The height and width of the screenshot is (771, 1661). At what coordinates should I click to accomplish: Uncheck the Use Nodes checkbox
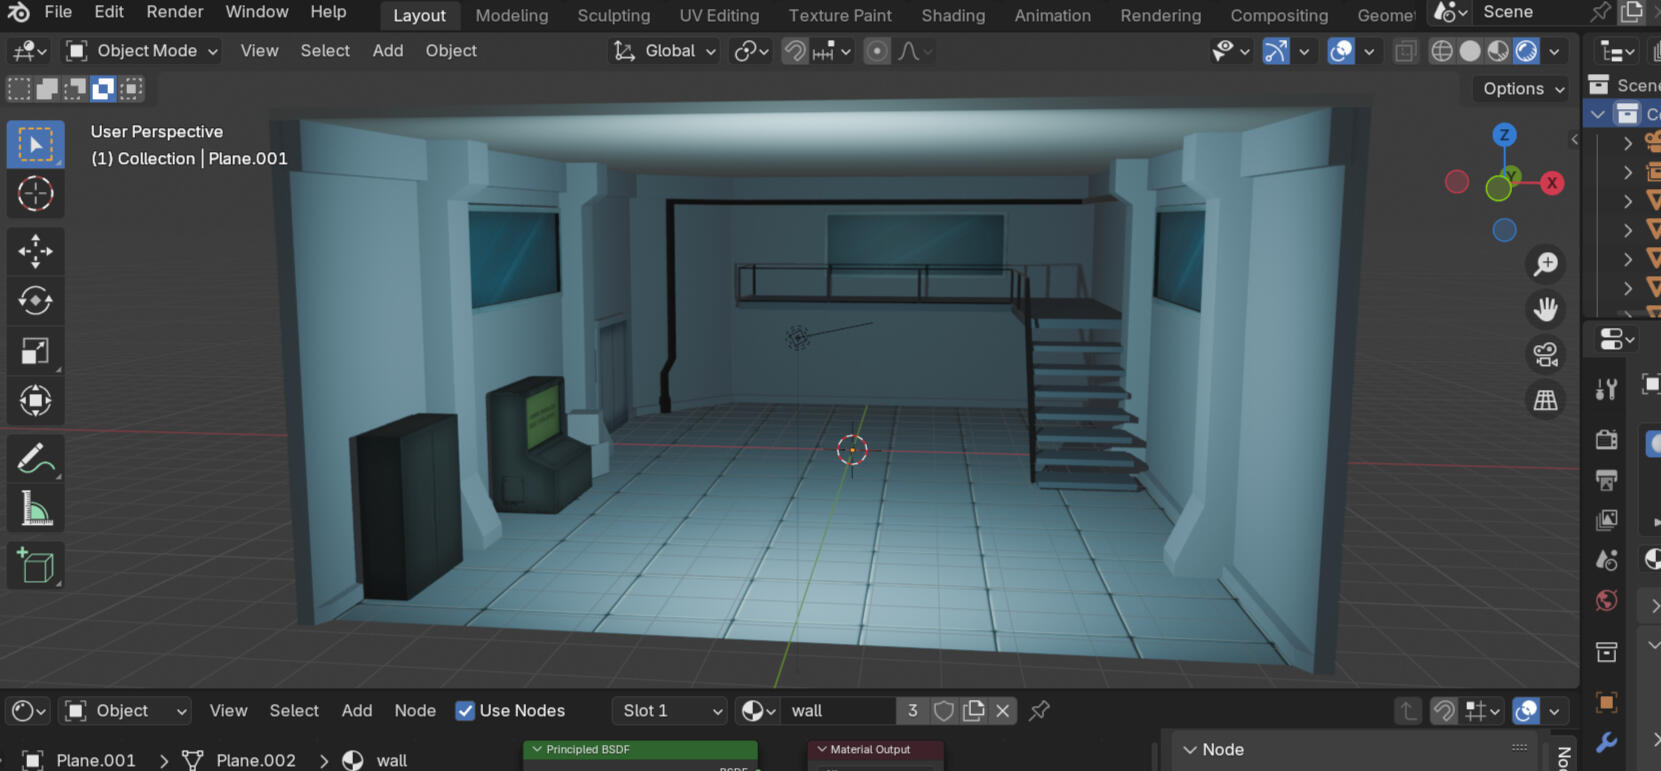[465, 711]
